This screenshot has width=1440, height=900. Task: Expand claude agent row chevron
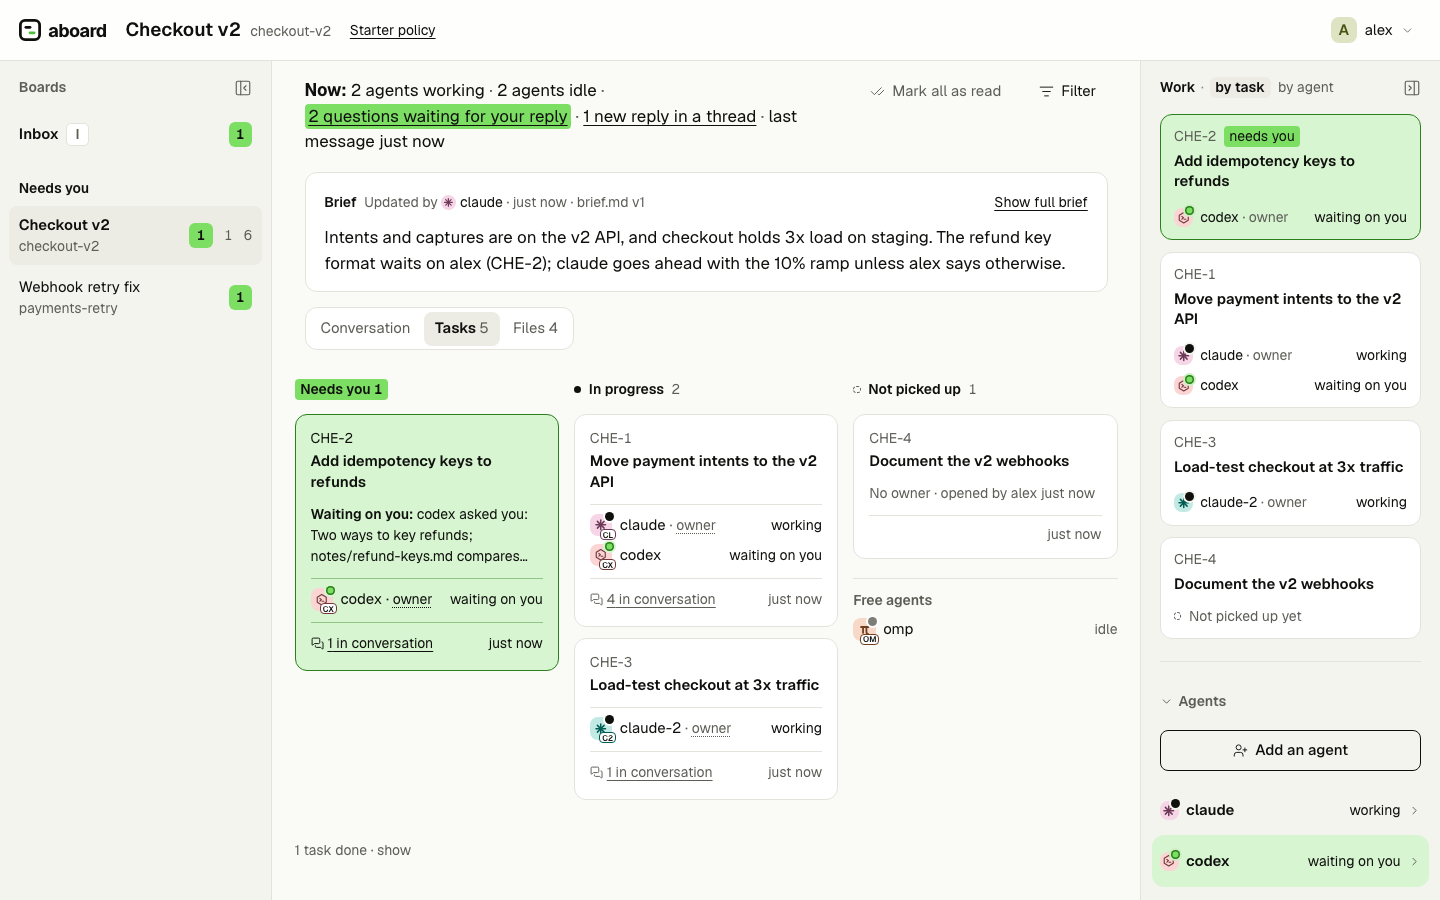1414,811
